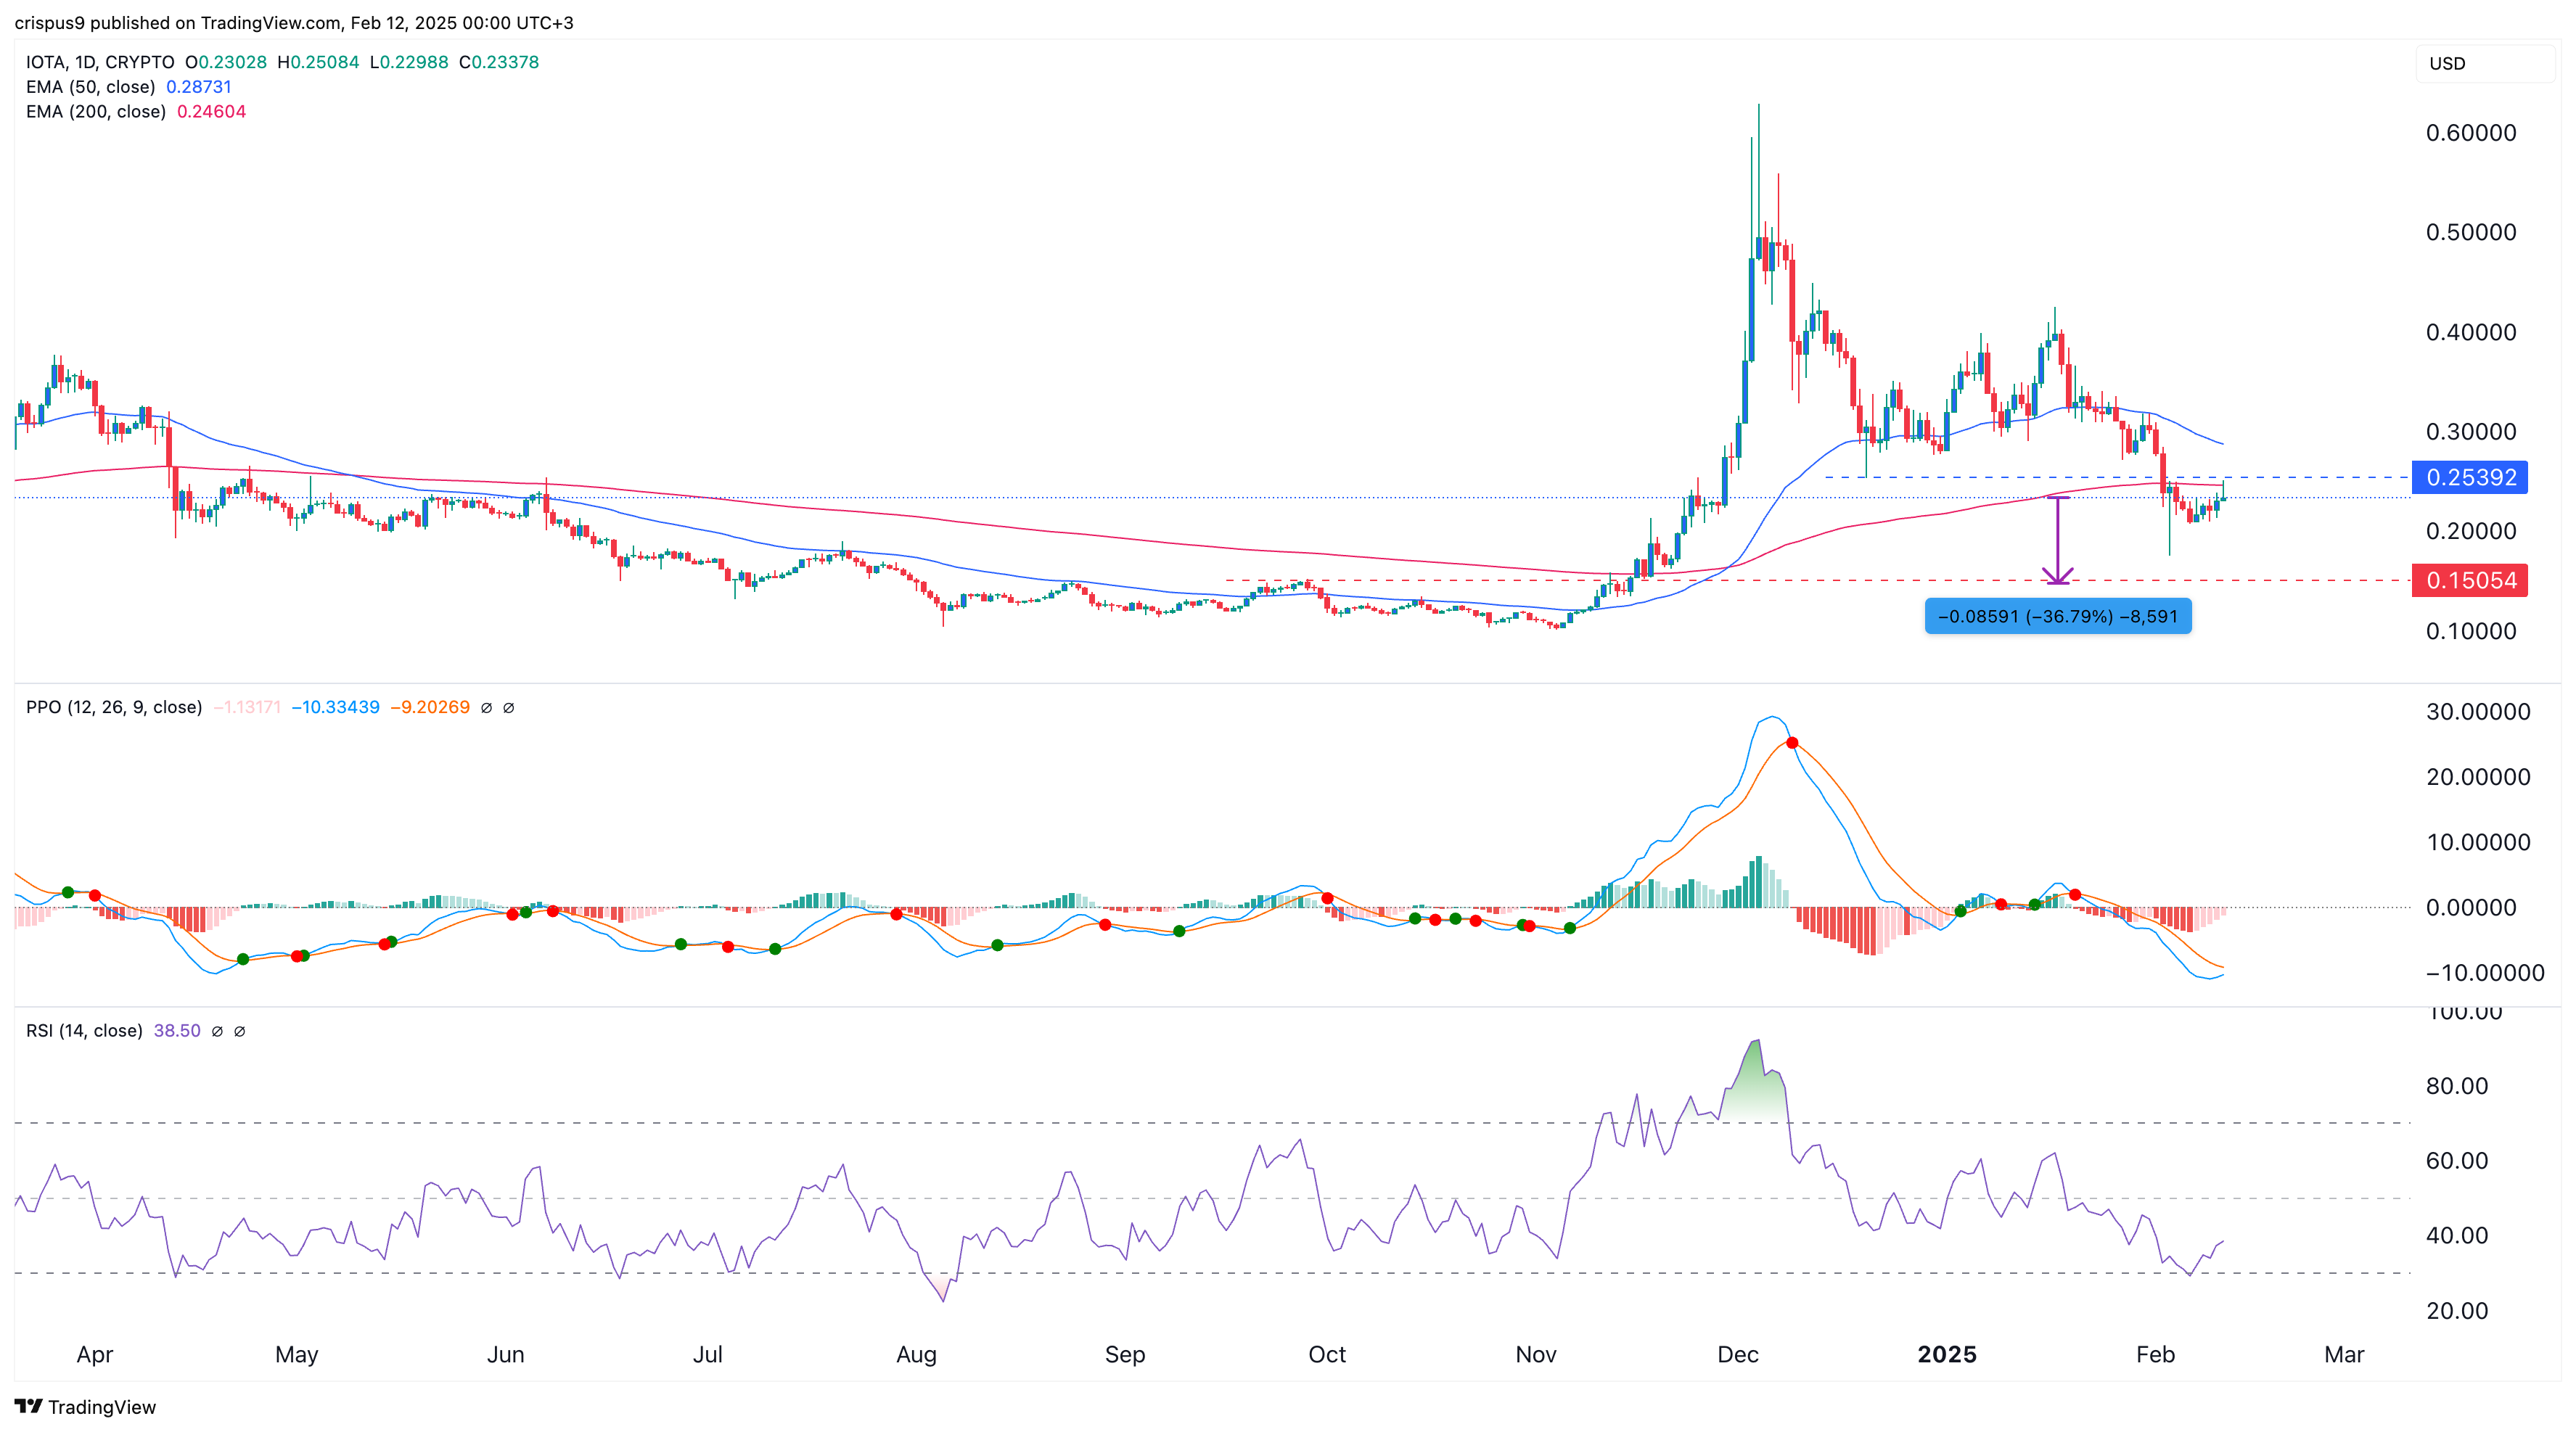The width and height of the screenshot is (2576, 1432).
Task: Click the Oct label on time axis
Action: pos(1327,1355)
